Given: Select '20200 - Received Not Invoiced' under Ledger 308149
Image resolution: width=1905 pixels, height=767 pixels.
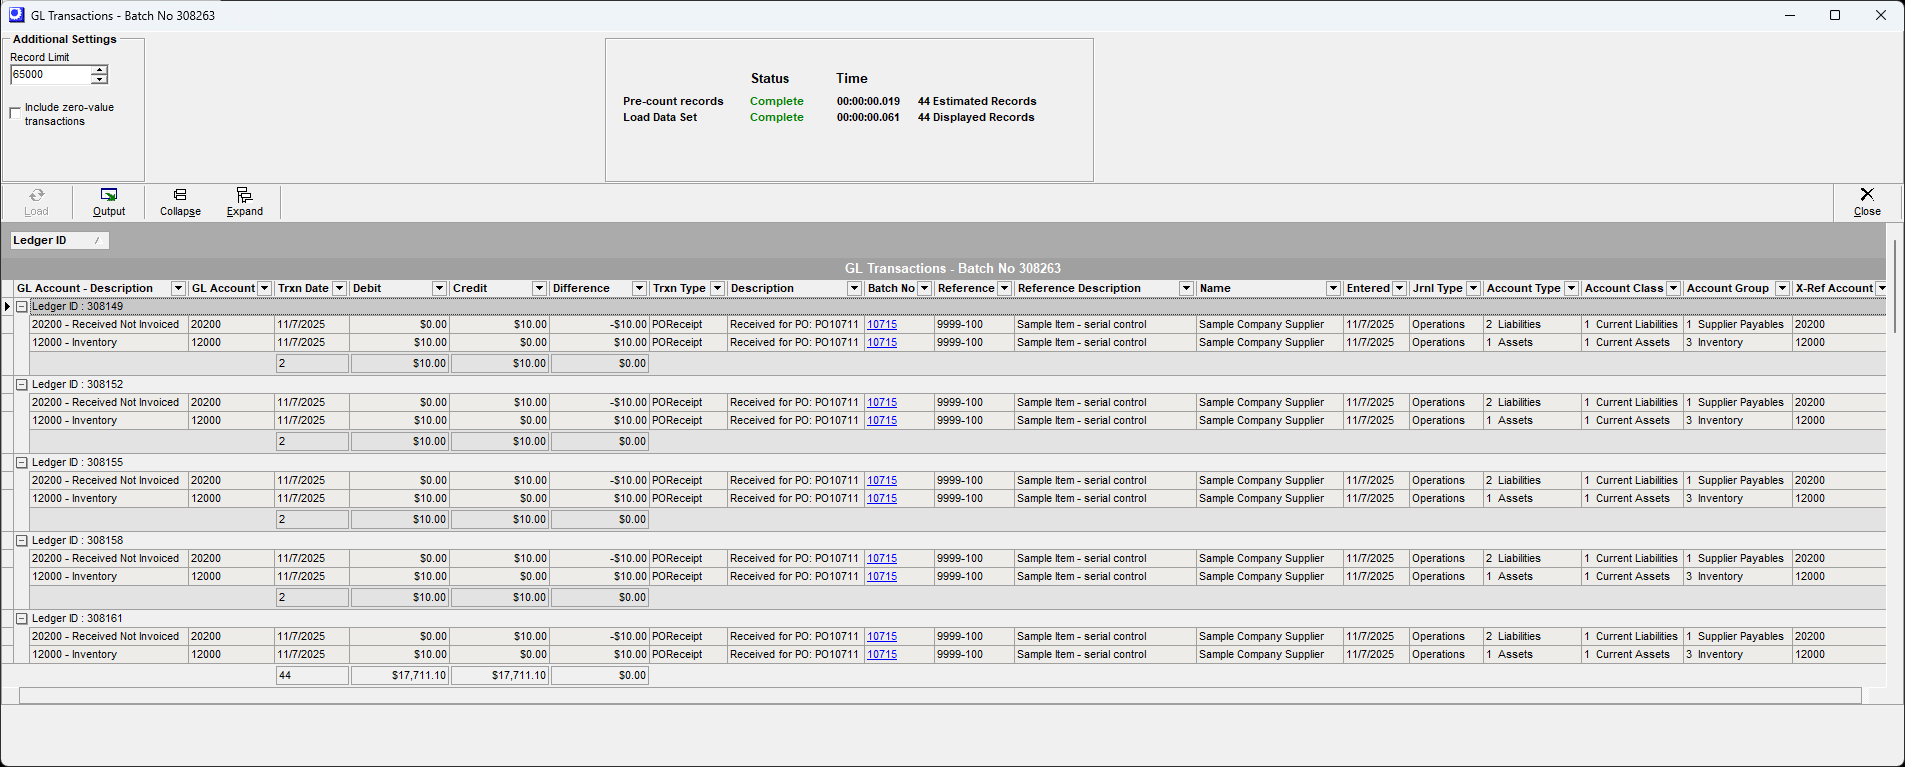Looking at the screenshot, I should 105,324.
